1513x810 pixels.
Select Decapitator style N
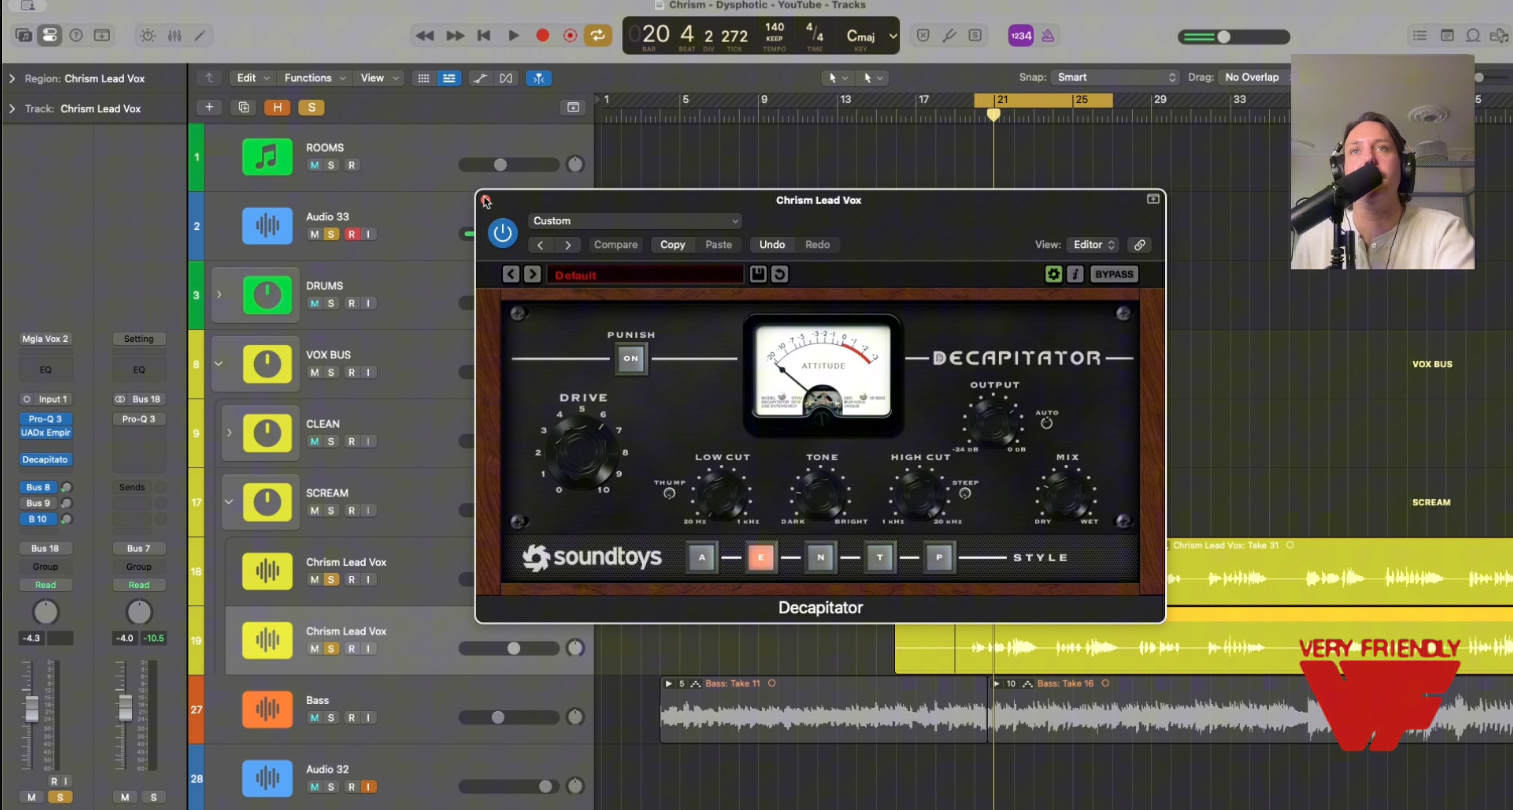(820, 557)
